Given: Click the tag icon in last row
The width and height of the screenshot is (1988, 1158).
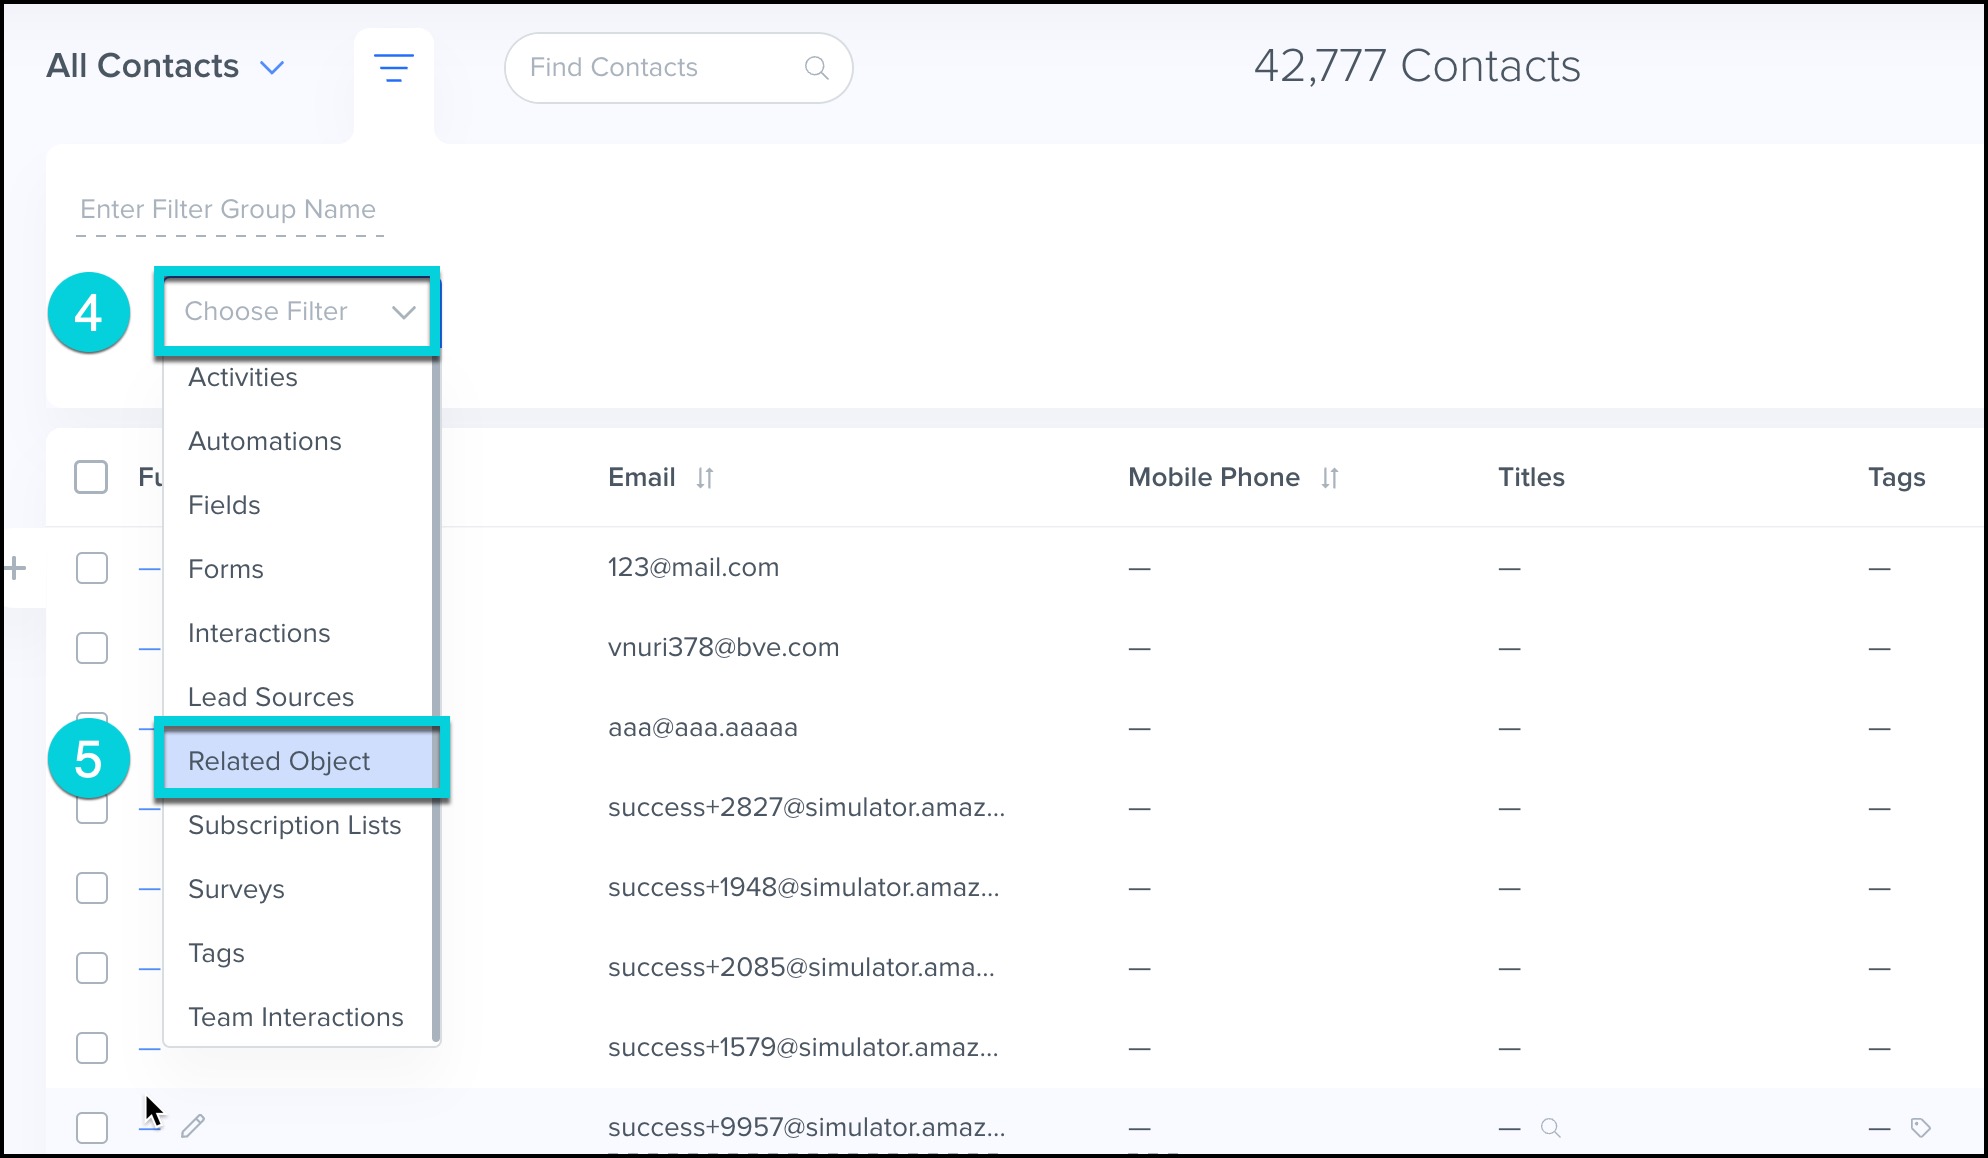Looking at the screenshot, I should (1920, 1128).
